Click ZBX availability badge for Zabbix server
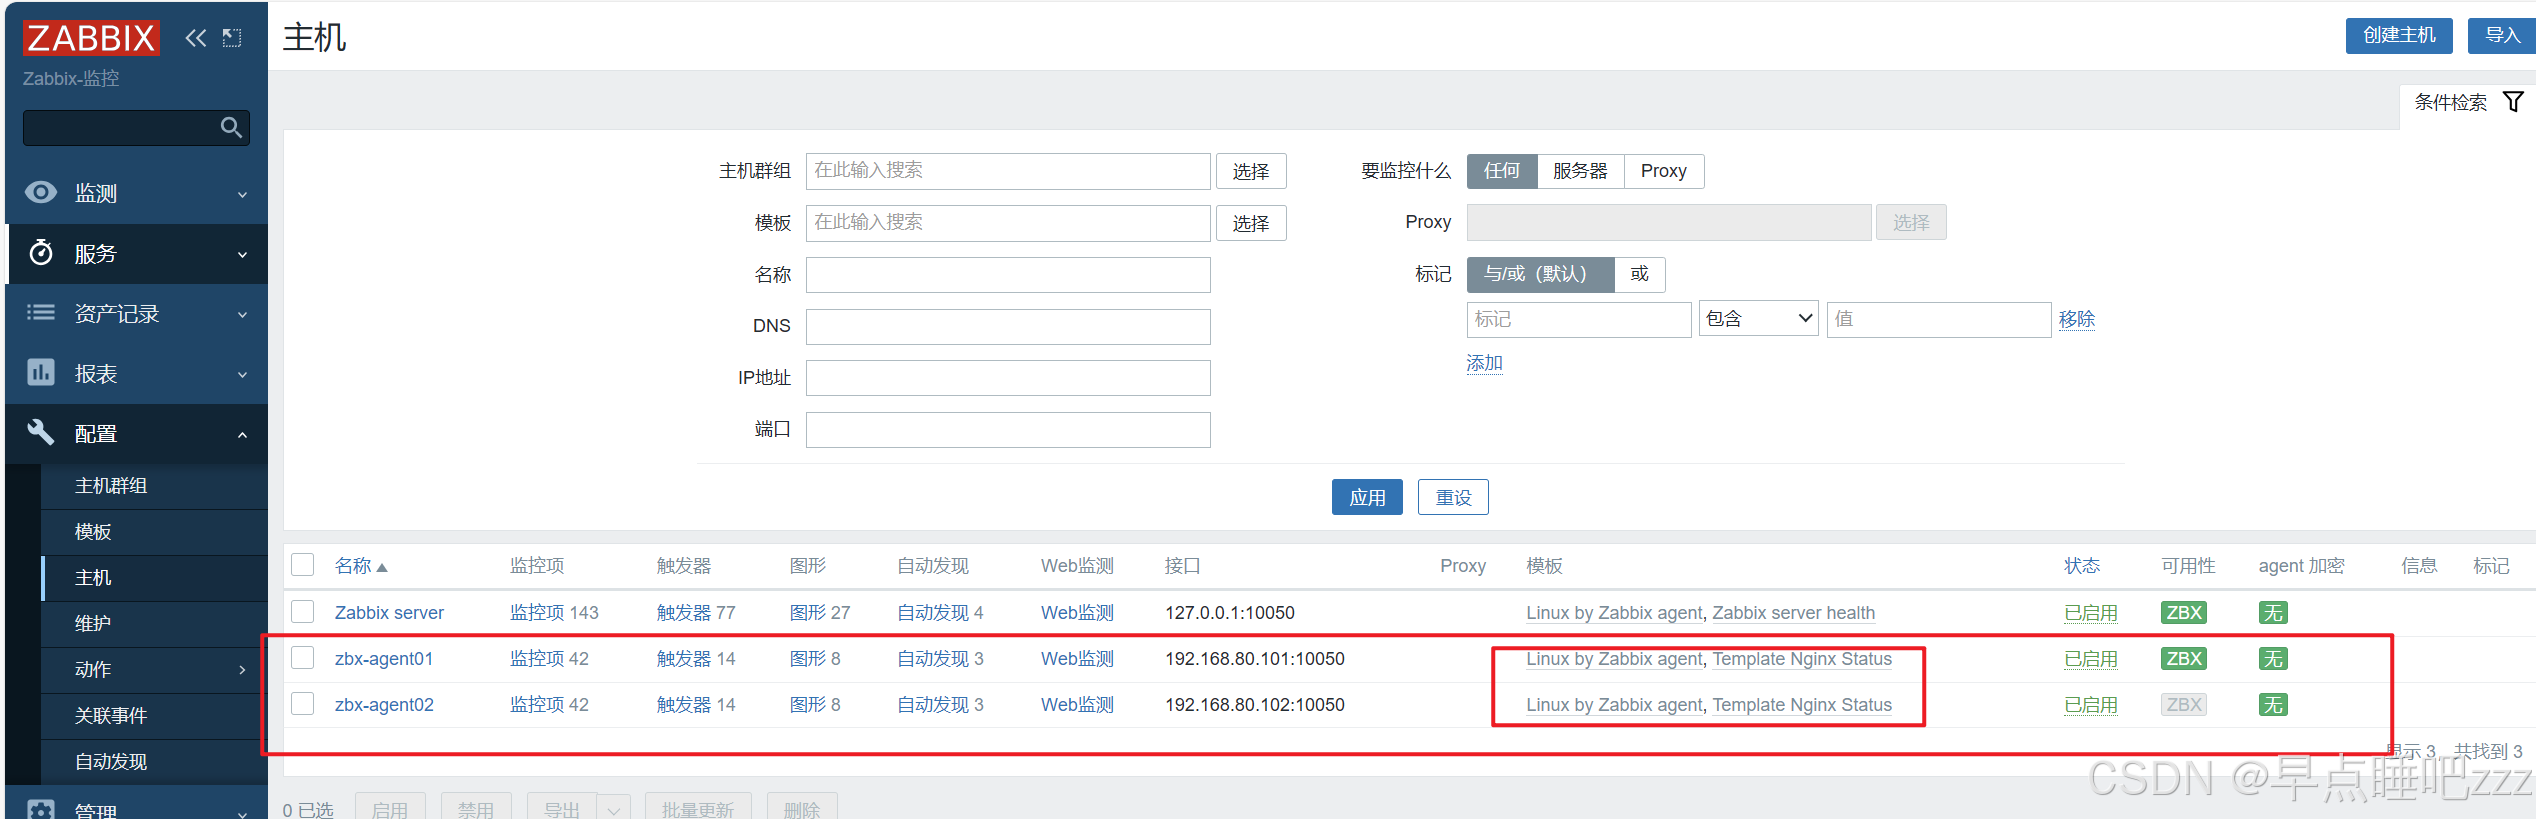This screenshot has height=819, width=2536. click(2184, 613)
